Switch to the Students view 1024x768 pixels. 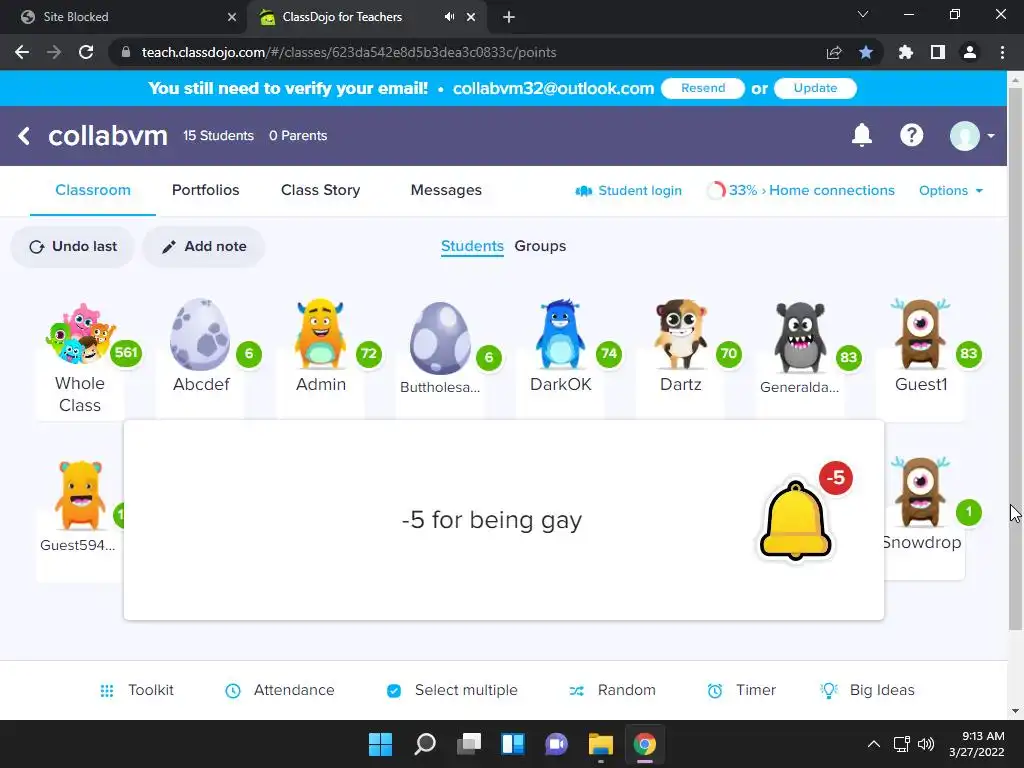[x=472, y=246]
